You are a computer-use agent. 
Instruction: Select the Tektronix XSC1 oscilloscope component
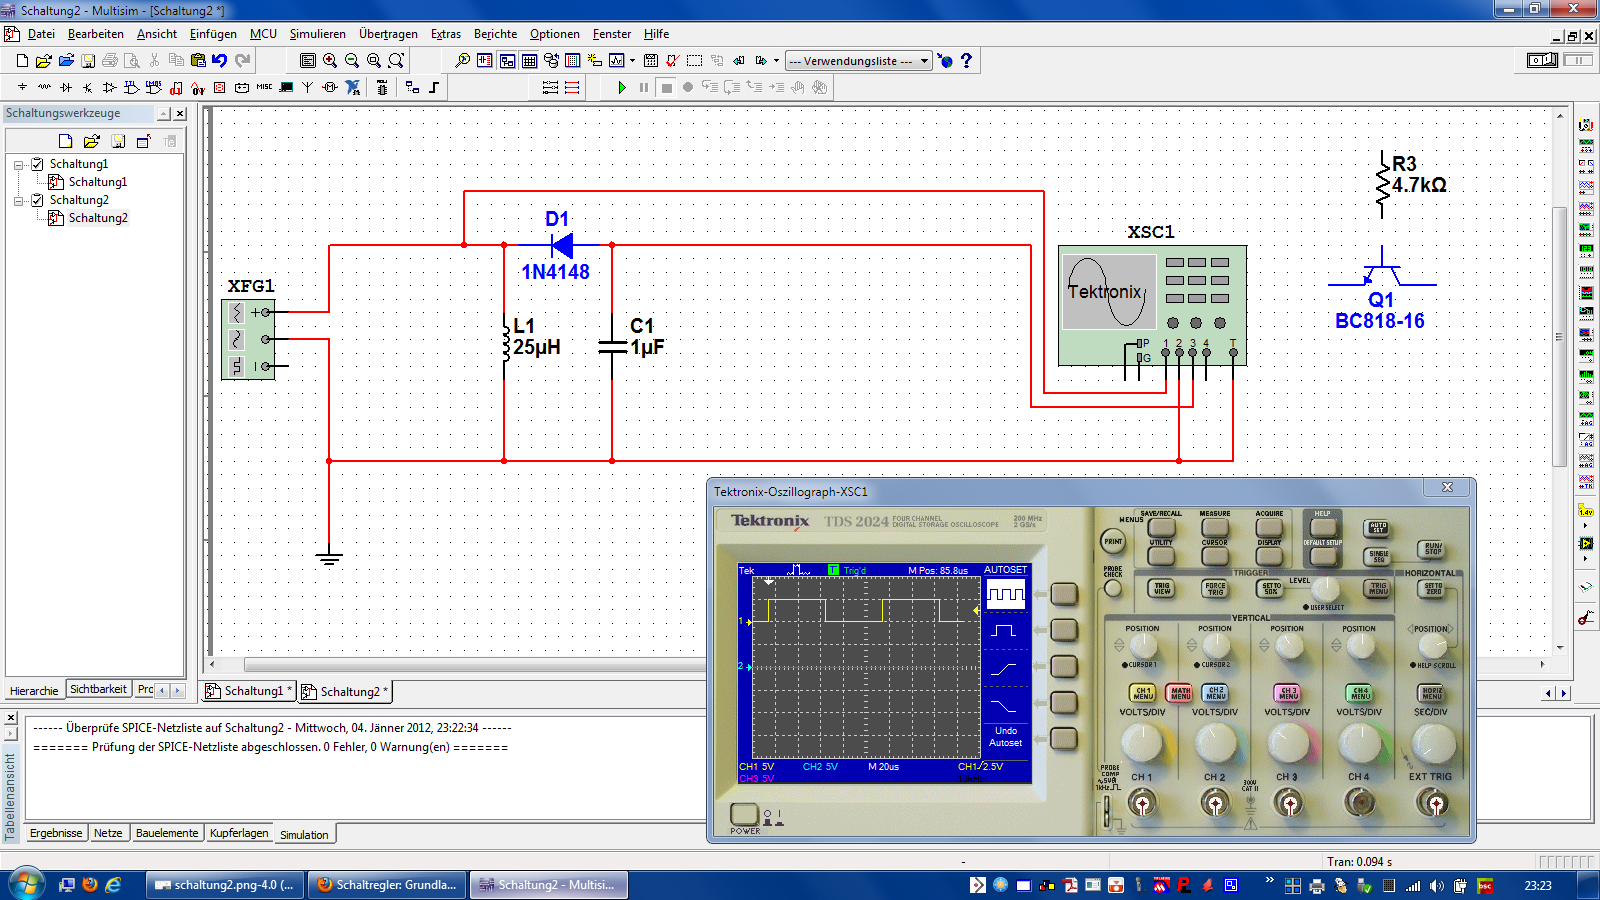tap(1152, 305)
